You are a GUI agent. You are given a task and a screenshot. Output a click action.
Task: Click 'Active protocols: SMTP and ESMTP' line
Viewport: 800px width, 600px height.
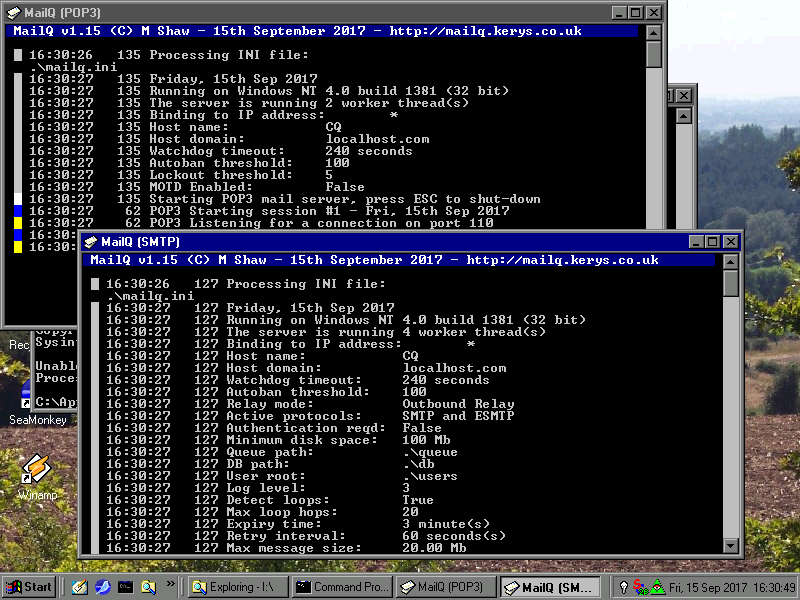click(x=310, y=416)
